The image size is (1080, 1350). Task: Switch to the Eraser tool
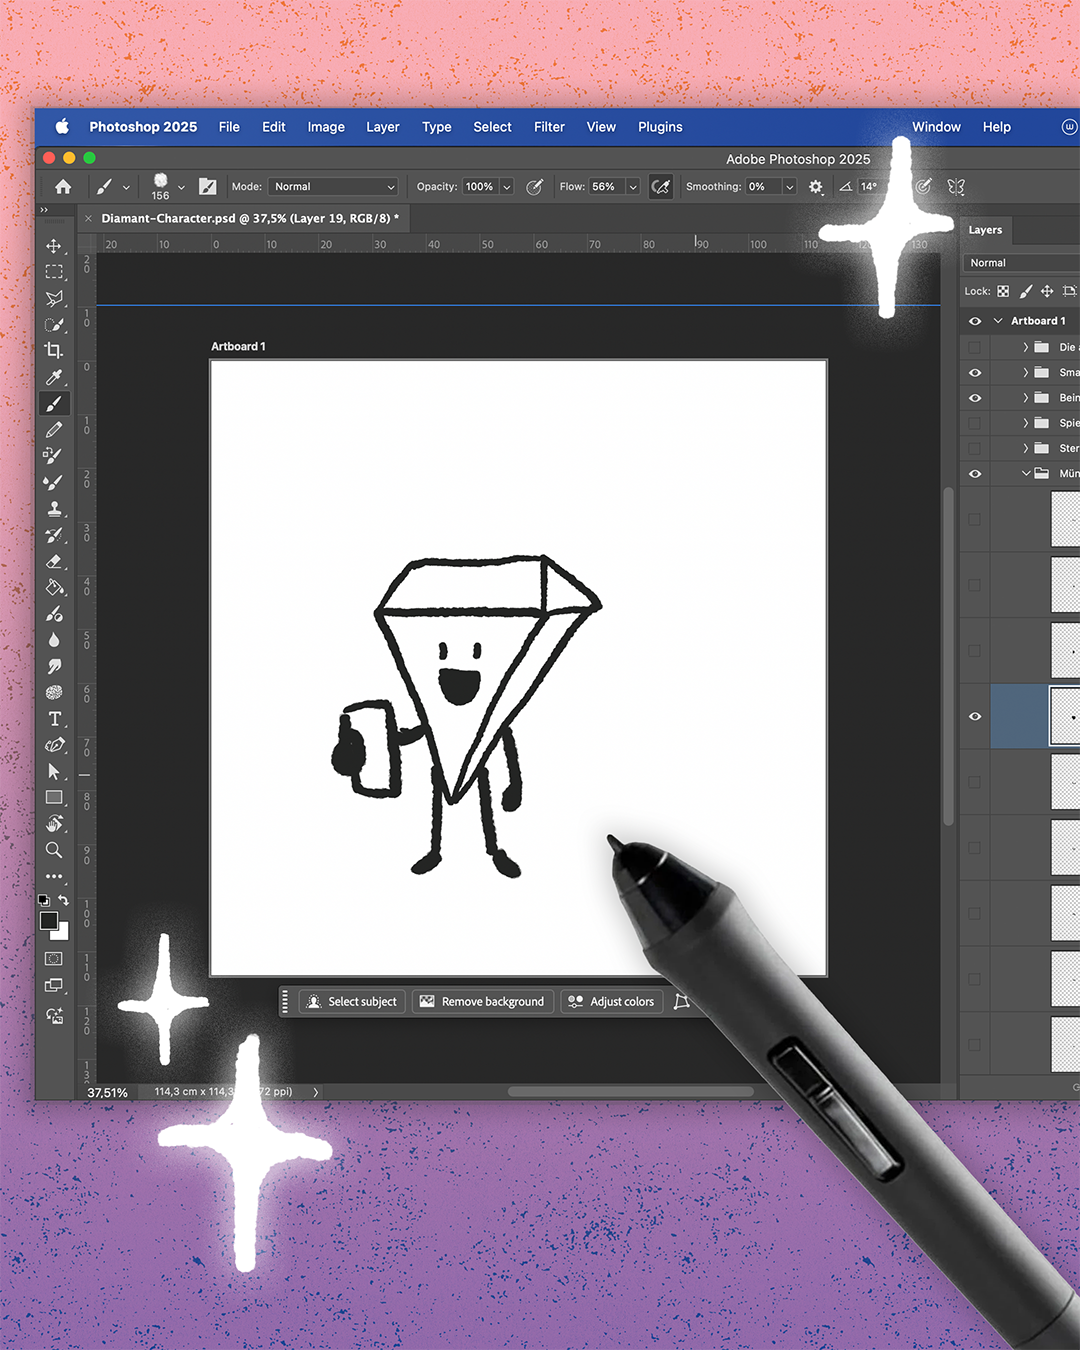tap(55, 561)
